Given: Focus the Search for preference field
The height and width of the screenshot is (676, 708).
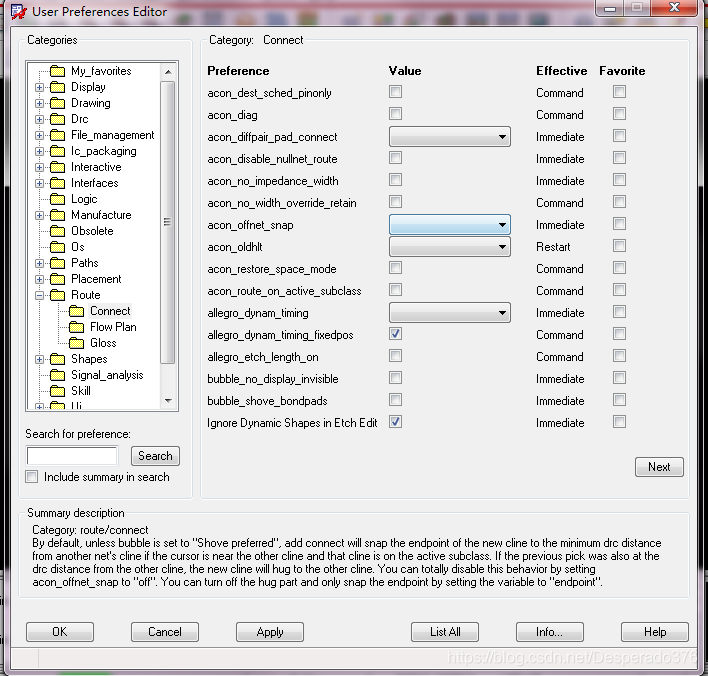Looking at the screenshot, I should pyautogui.click(x=72, y=456).
